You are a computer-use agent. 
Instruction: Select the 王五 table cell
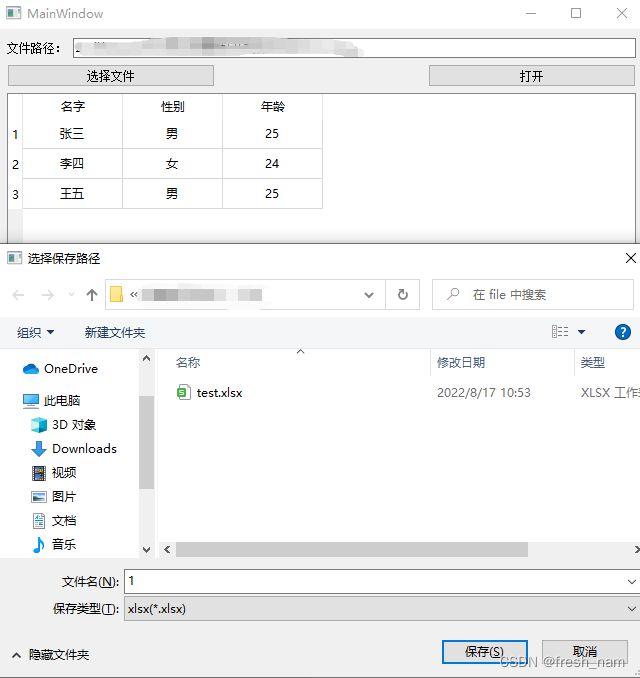pos(72,193)
